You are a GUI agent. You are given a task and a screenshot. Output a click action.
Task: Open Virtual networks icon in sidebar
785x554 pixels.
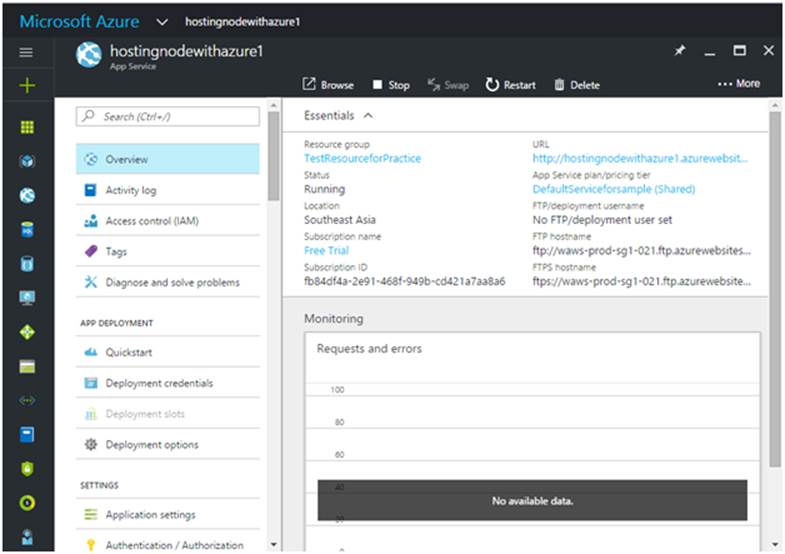pyautogui.click(x=27, y=400)
